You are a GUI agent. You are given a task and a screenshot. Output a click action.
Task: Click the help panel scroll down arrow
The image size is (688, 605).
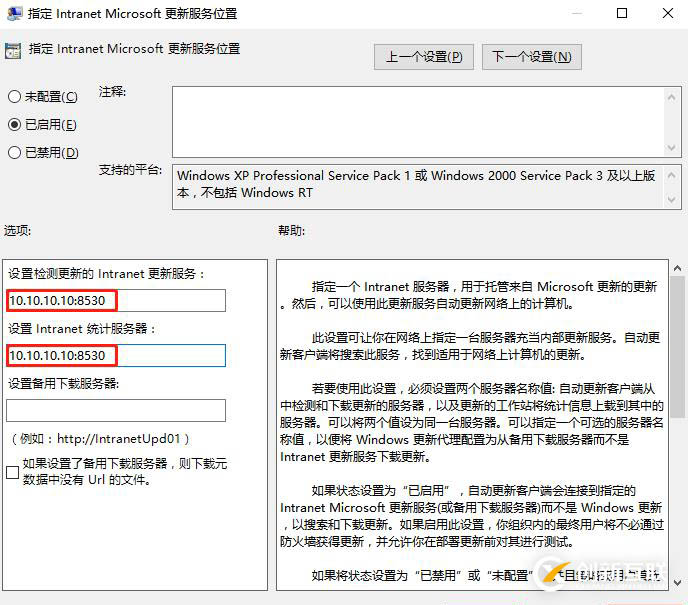coord(677,583)
